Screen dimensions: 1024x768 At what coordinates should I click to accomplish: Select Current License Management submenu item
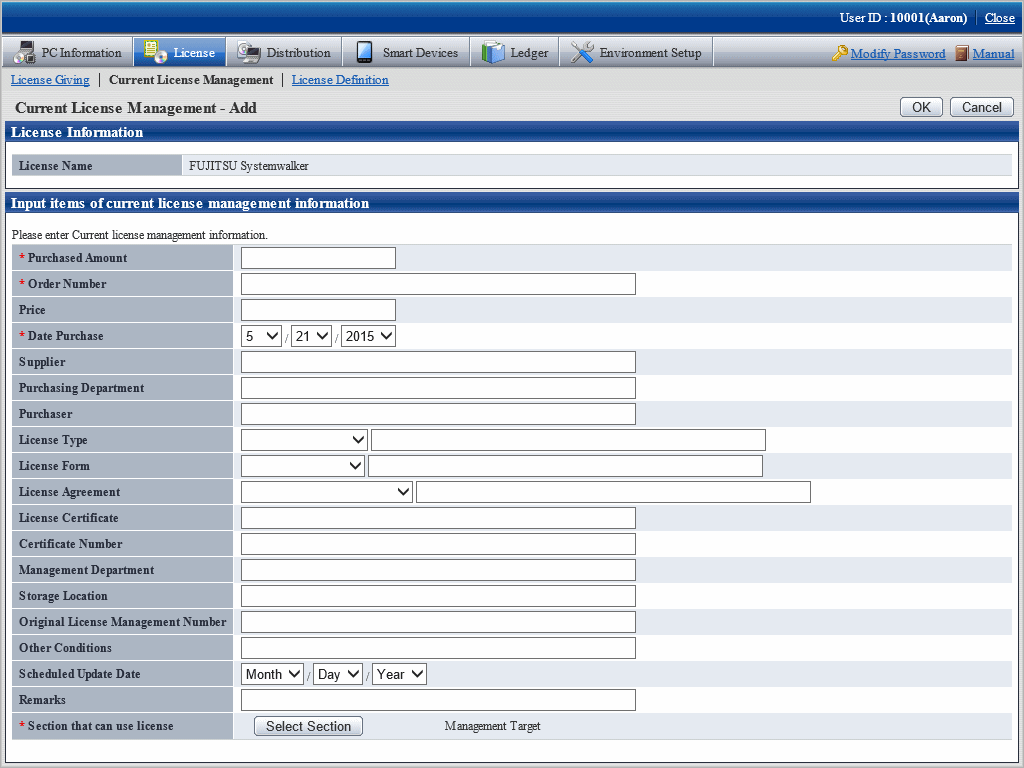pyautogui.click(x=191, y=80)
